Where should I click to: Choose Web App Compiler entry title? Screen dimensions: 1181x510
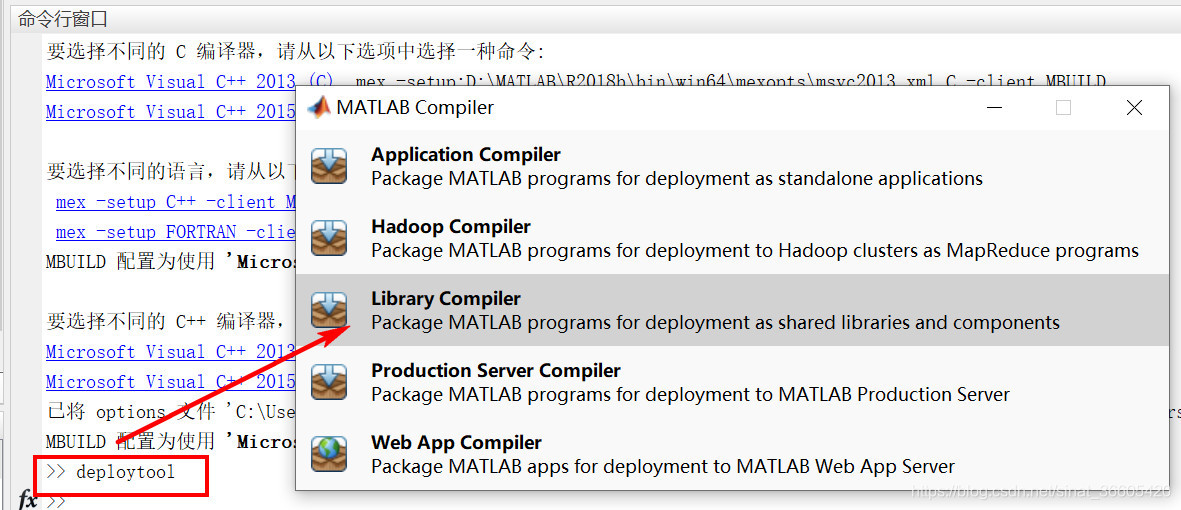coord(456,442)
